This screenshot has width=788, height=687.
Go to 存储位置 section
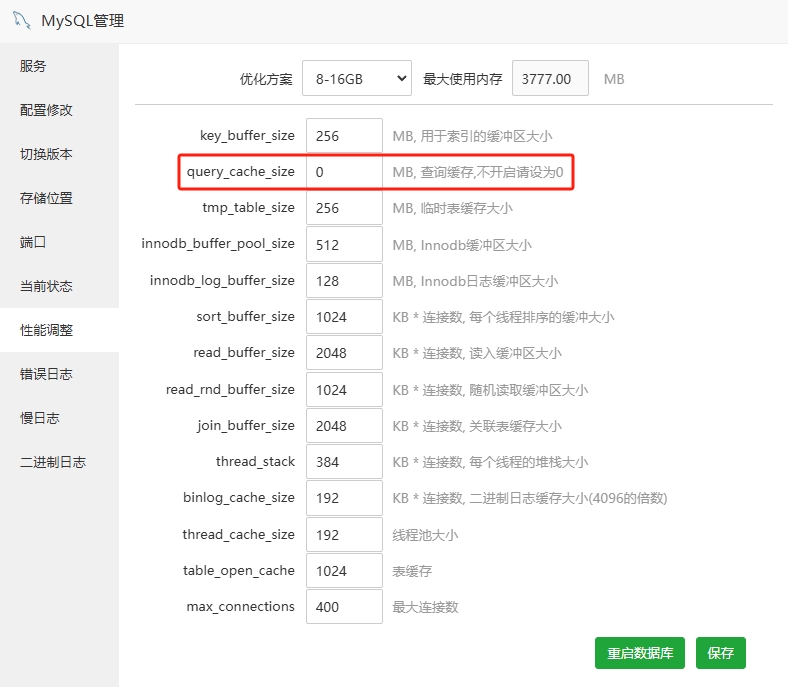[x=47, y=198]
